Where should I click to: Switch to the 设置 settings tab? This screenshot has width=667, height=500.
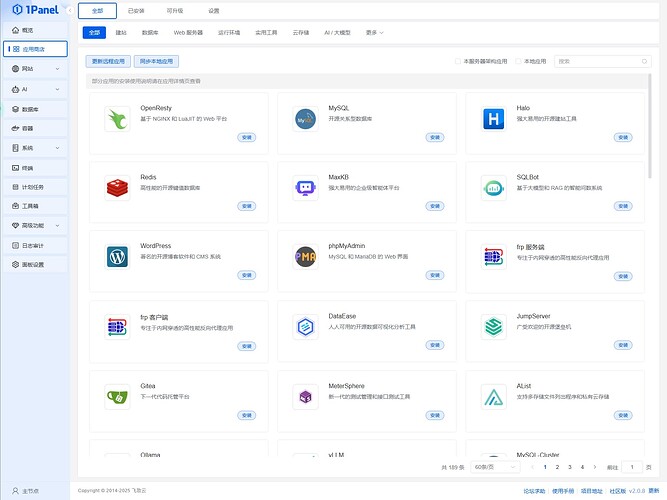tap(214, 11)
